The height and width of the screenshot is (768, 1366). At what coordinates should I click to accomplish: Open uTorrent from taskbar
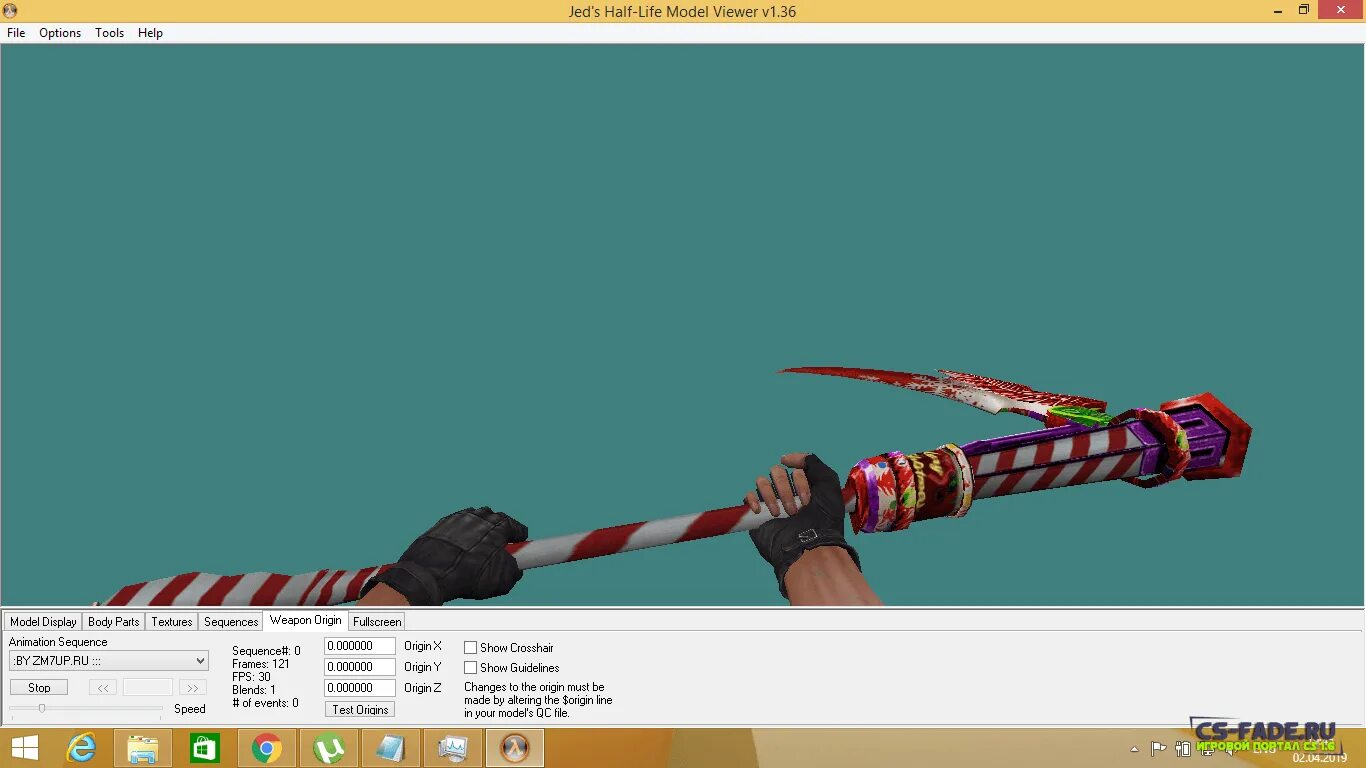(x=329, y=748)
